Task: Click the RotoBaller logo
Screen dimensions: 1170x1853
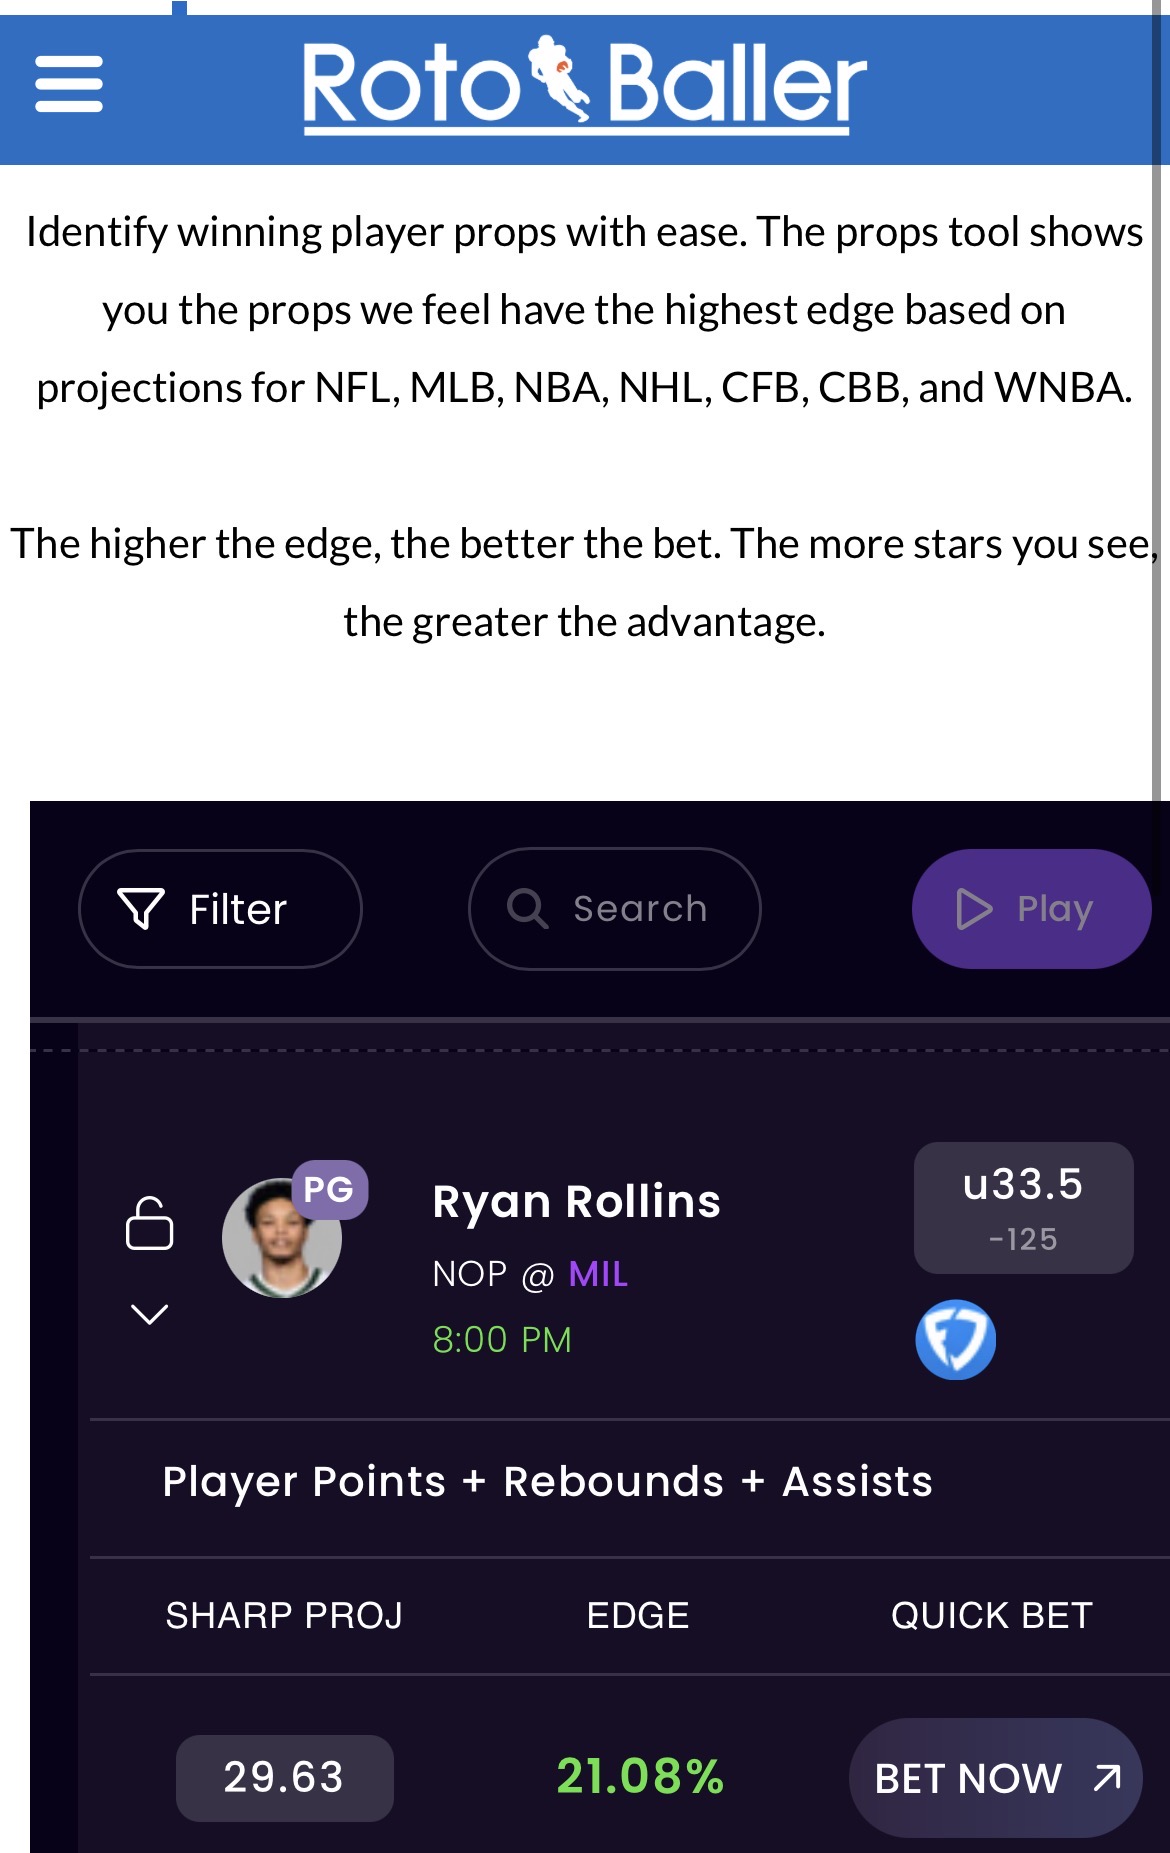Action: (584, 84)
